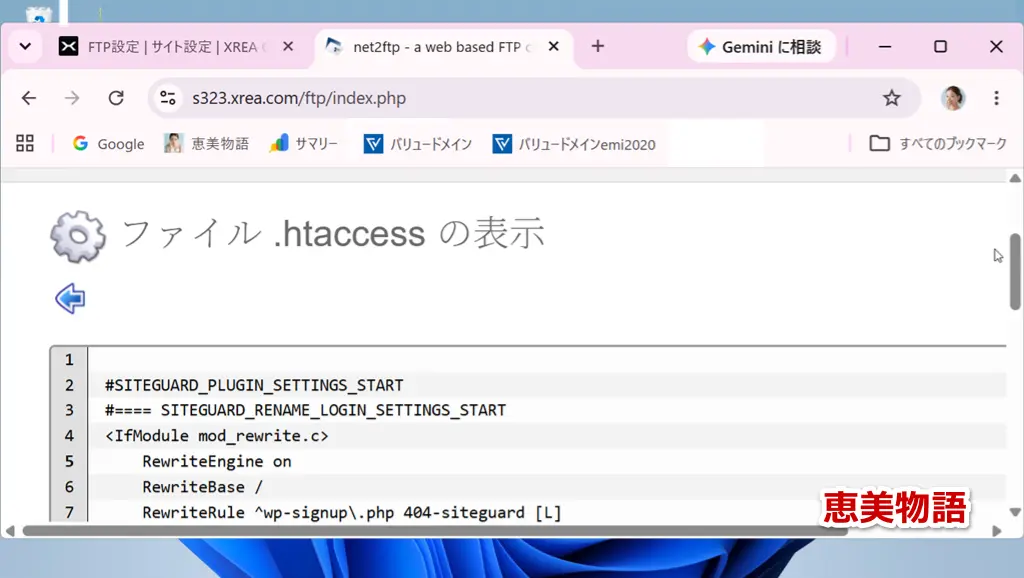Close the browser window
1024x578 pixels.
tap(996, 46)
